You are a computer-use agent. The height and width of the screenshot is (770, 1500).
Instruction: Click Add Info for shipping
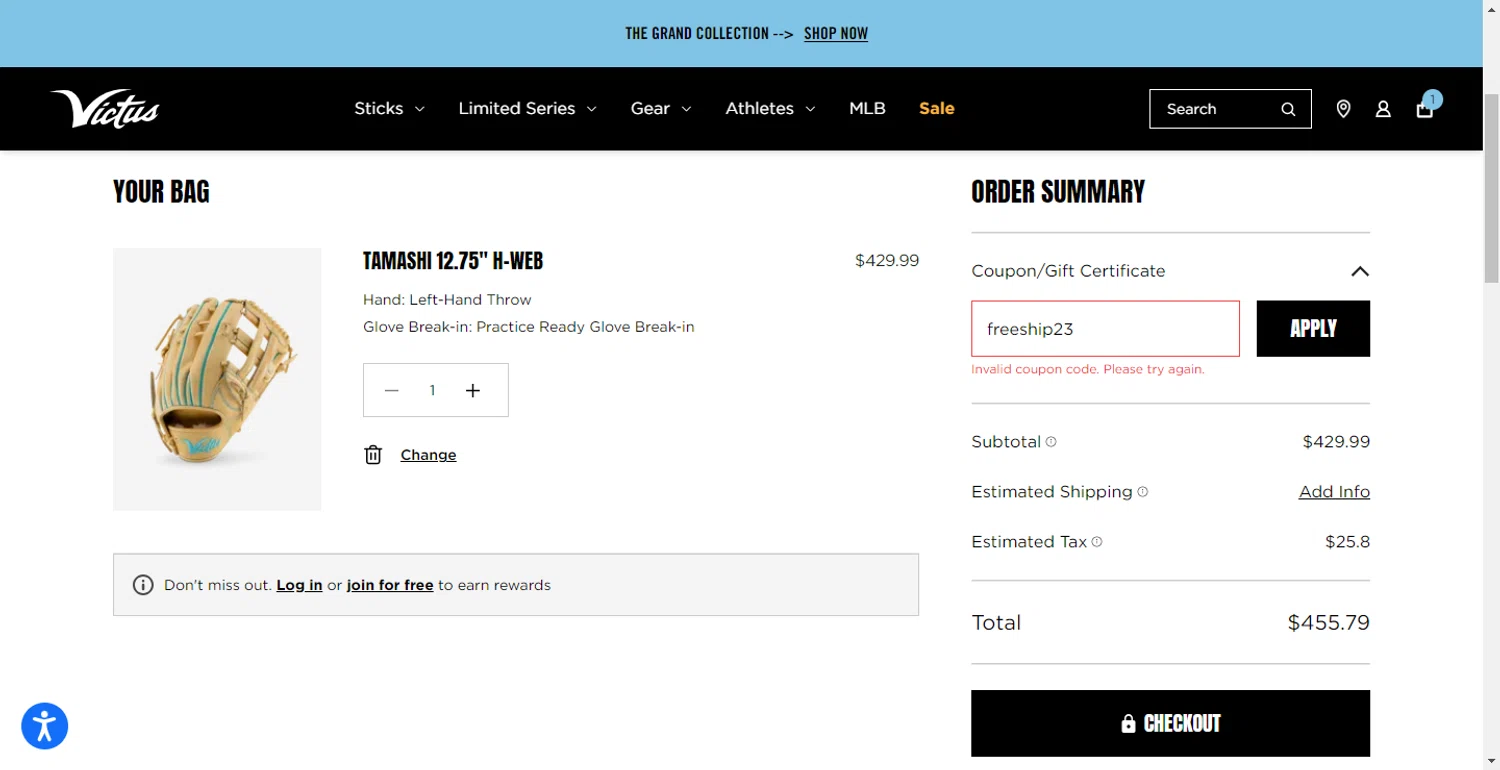point(1334,492)
